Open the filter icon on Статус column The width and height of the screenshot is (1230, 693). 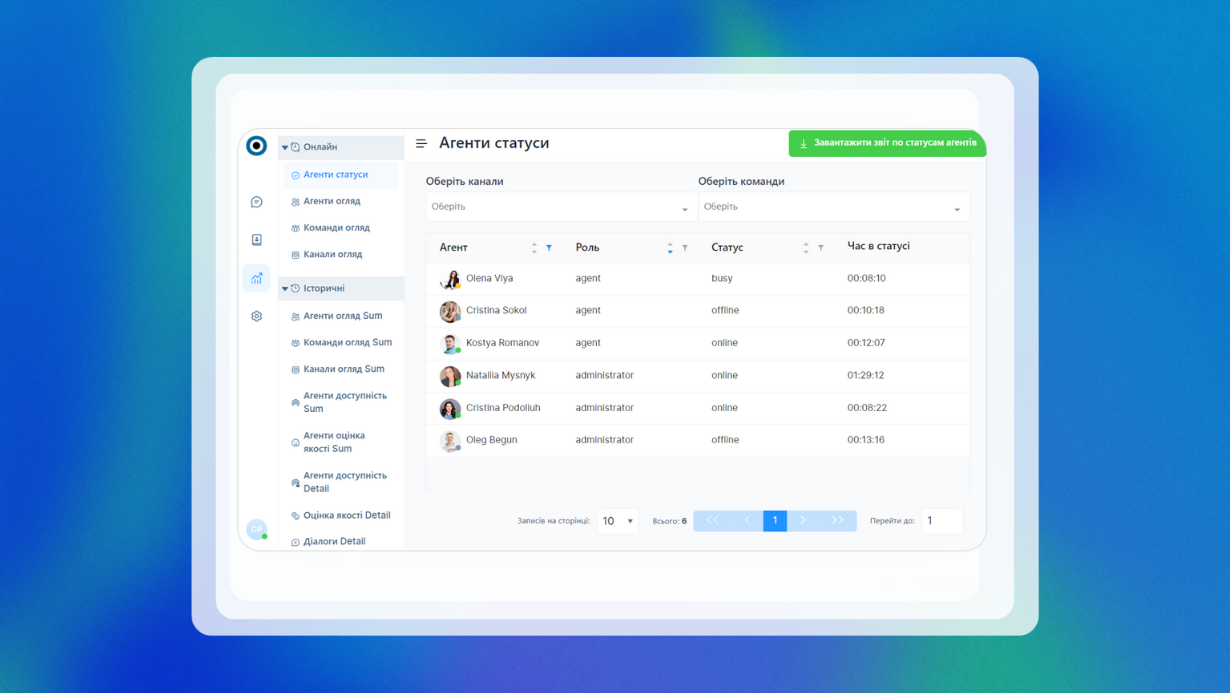pos(821,247)
